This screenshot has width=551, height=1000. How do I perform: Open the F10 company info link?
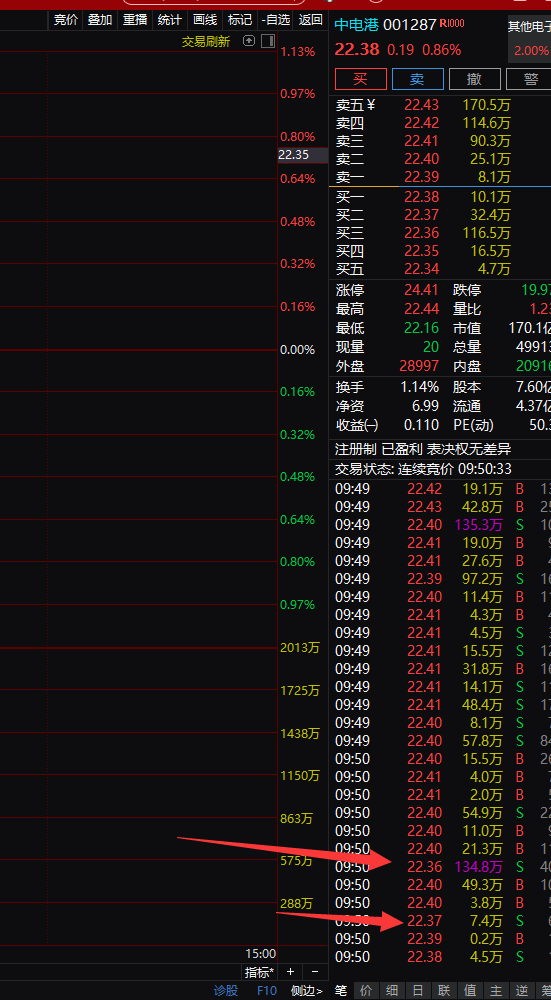click(x=267, y=990)
